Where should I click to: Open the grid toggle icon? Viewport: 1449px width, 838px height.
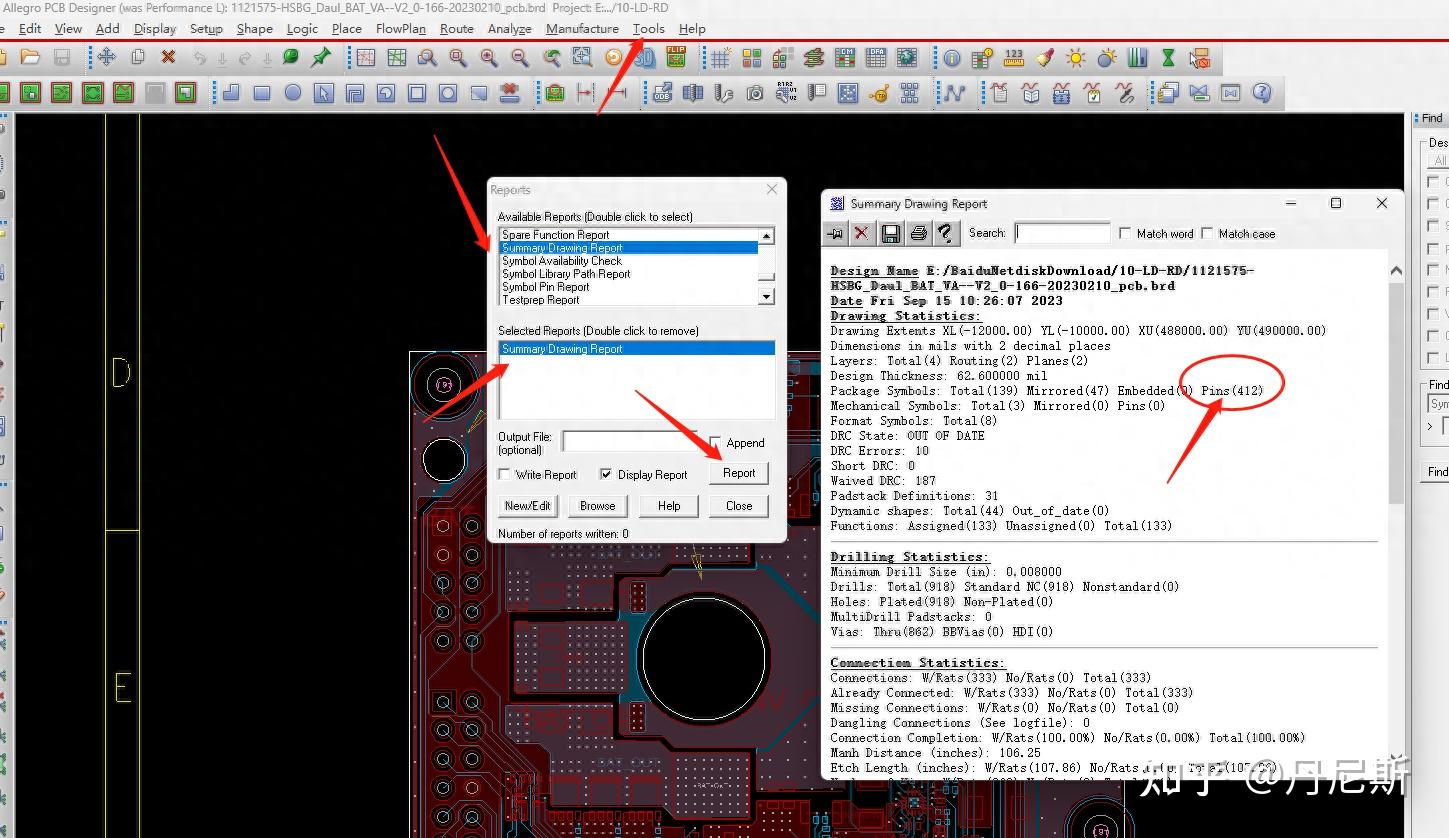click(720, 58)
